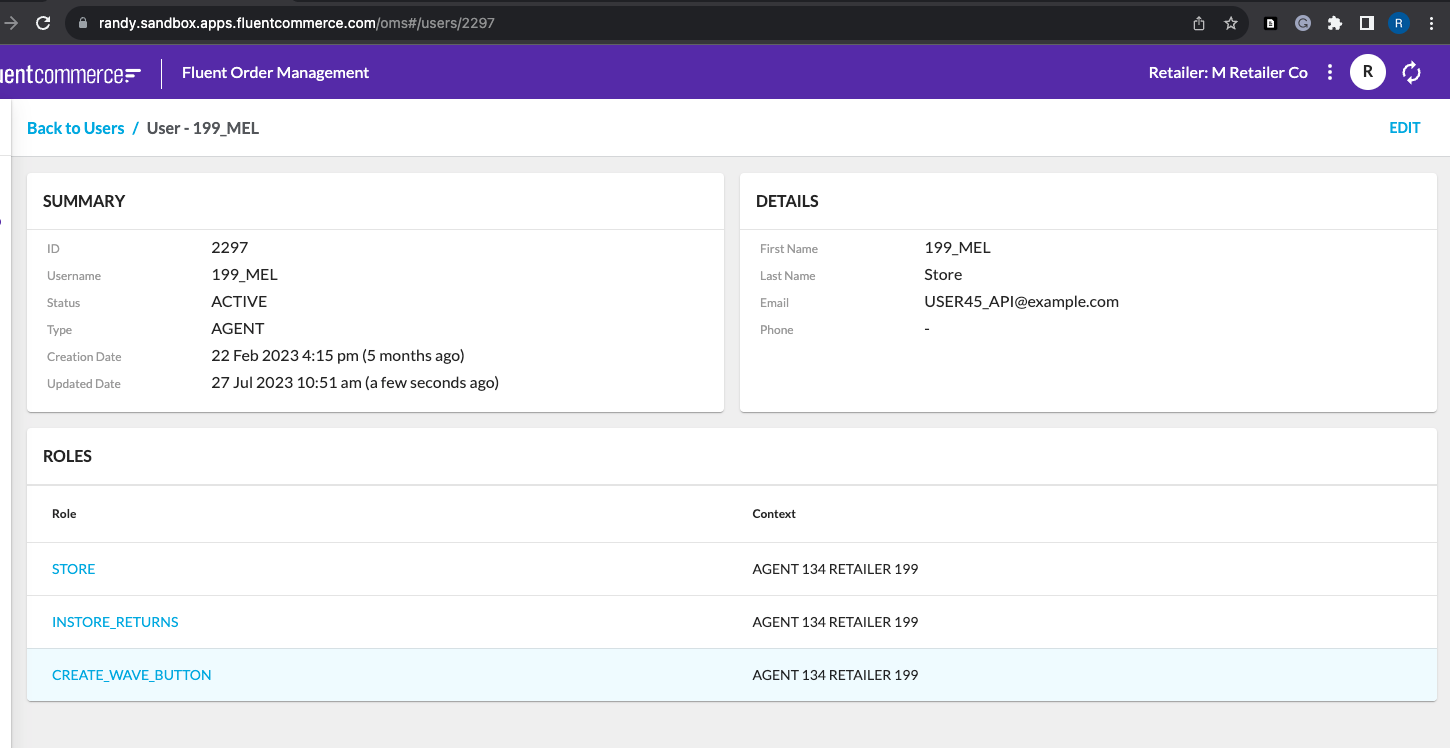Open the Chrome extensions puzzle icon
This screenshot has width=1450, height=748.
[1334, 23]
